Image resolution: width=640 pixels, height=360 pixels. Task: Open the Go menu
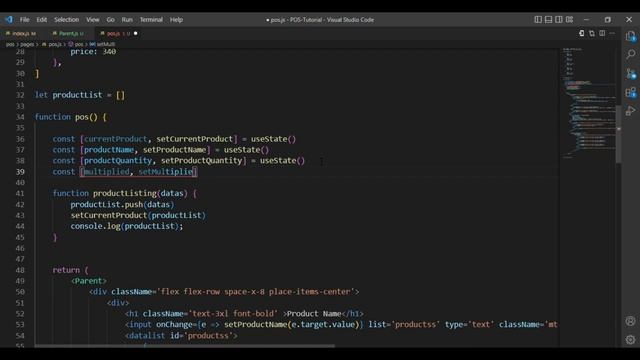coord(111,20)
